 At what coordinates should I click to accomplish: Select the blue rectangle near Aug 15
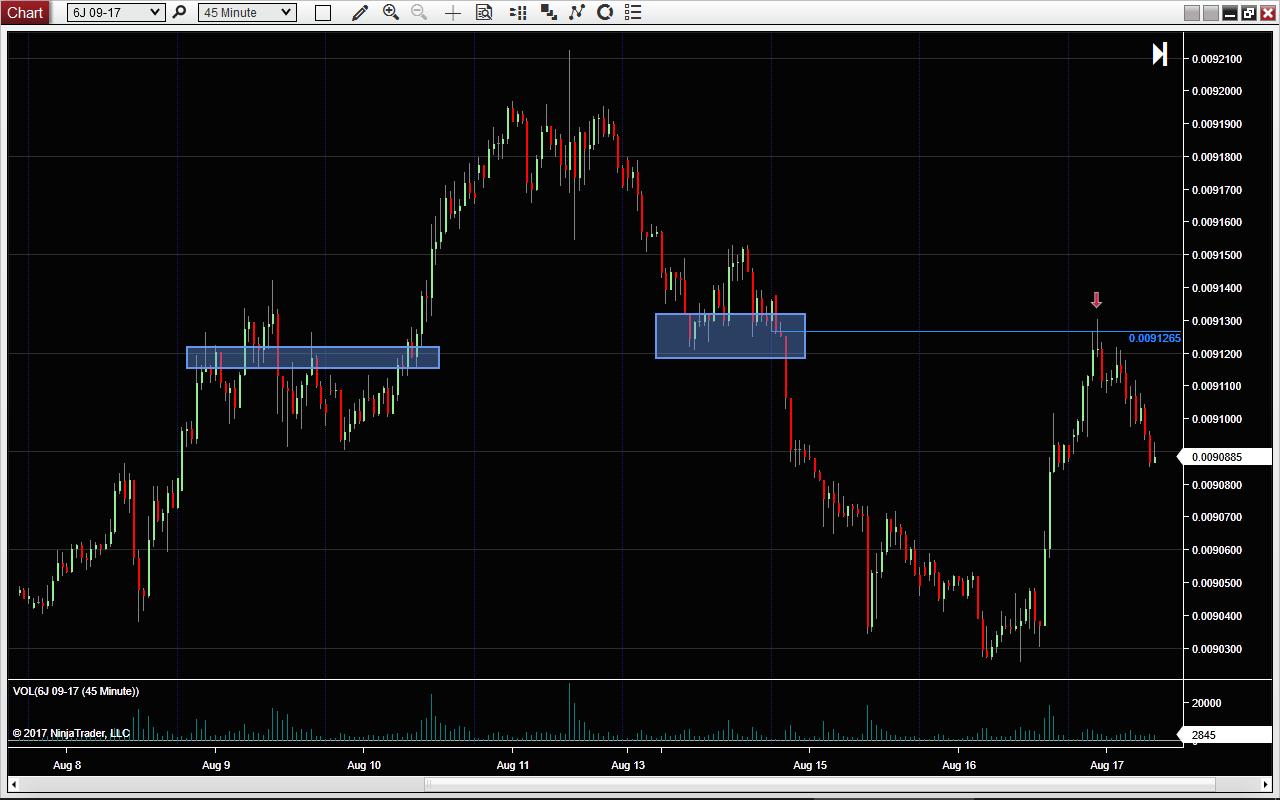tap(730, 336)
